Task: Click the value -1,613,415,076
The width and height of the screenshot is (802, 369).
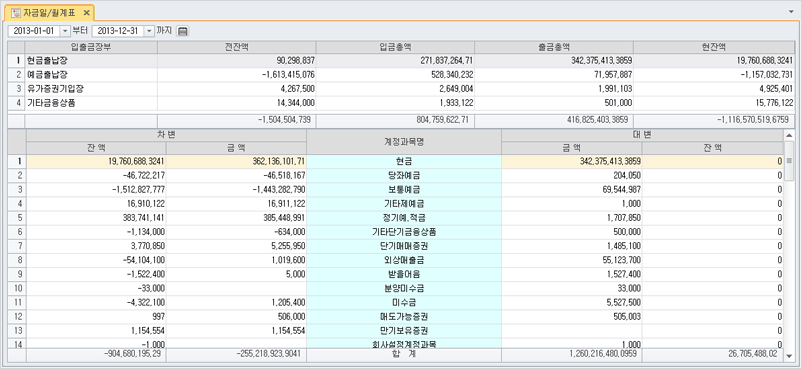Action: tap(288, 75)
